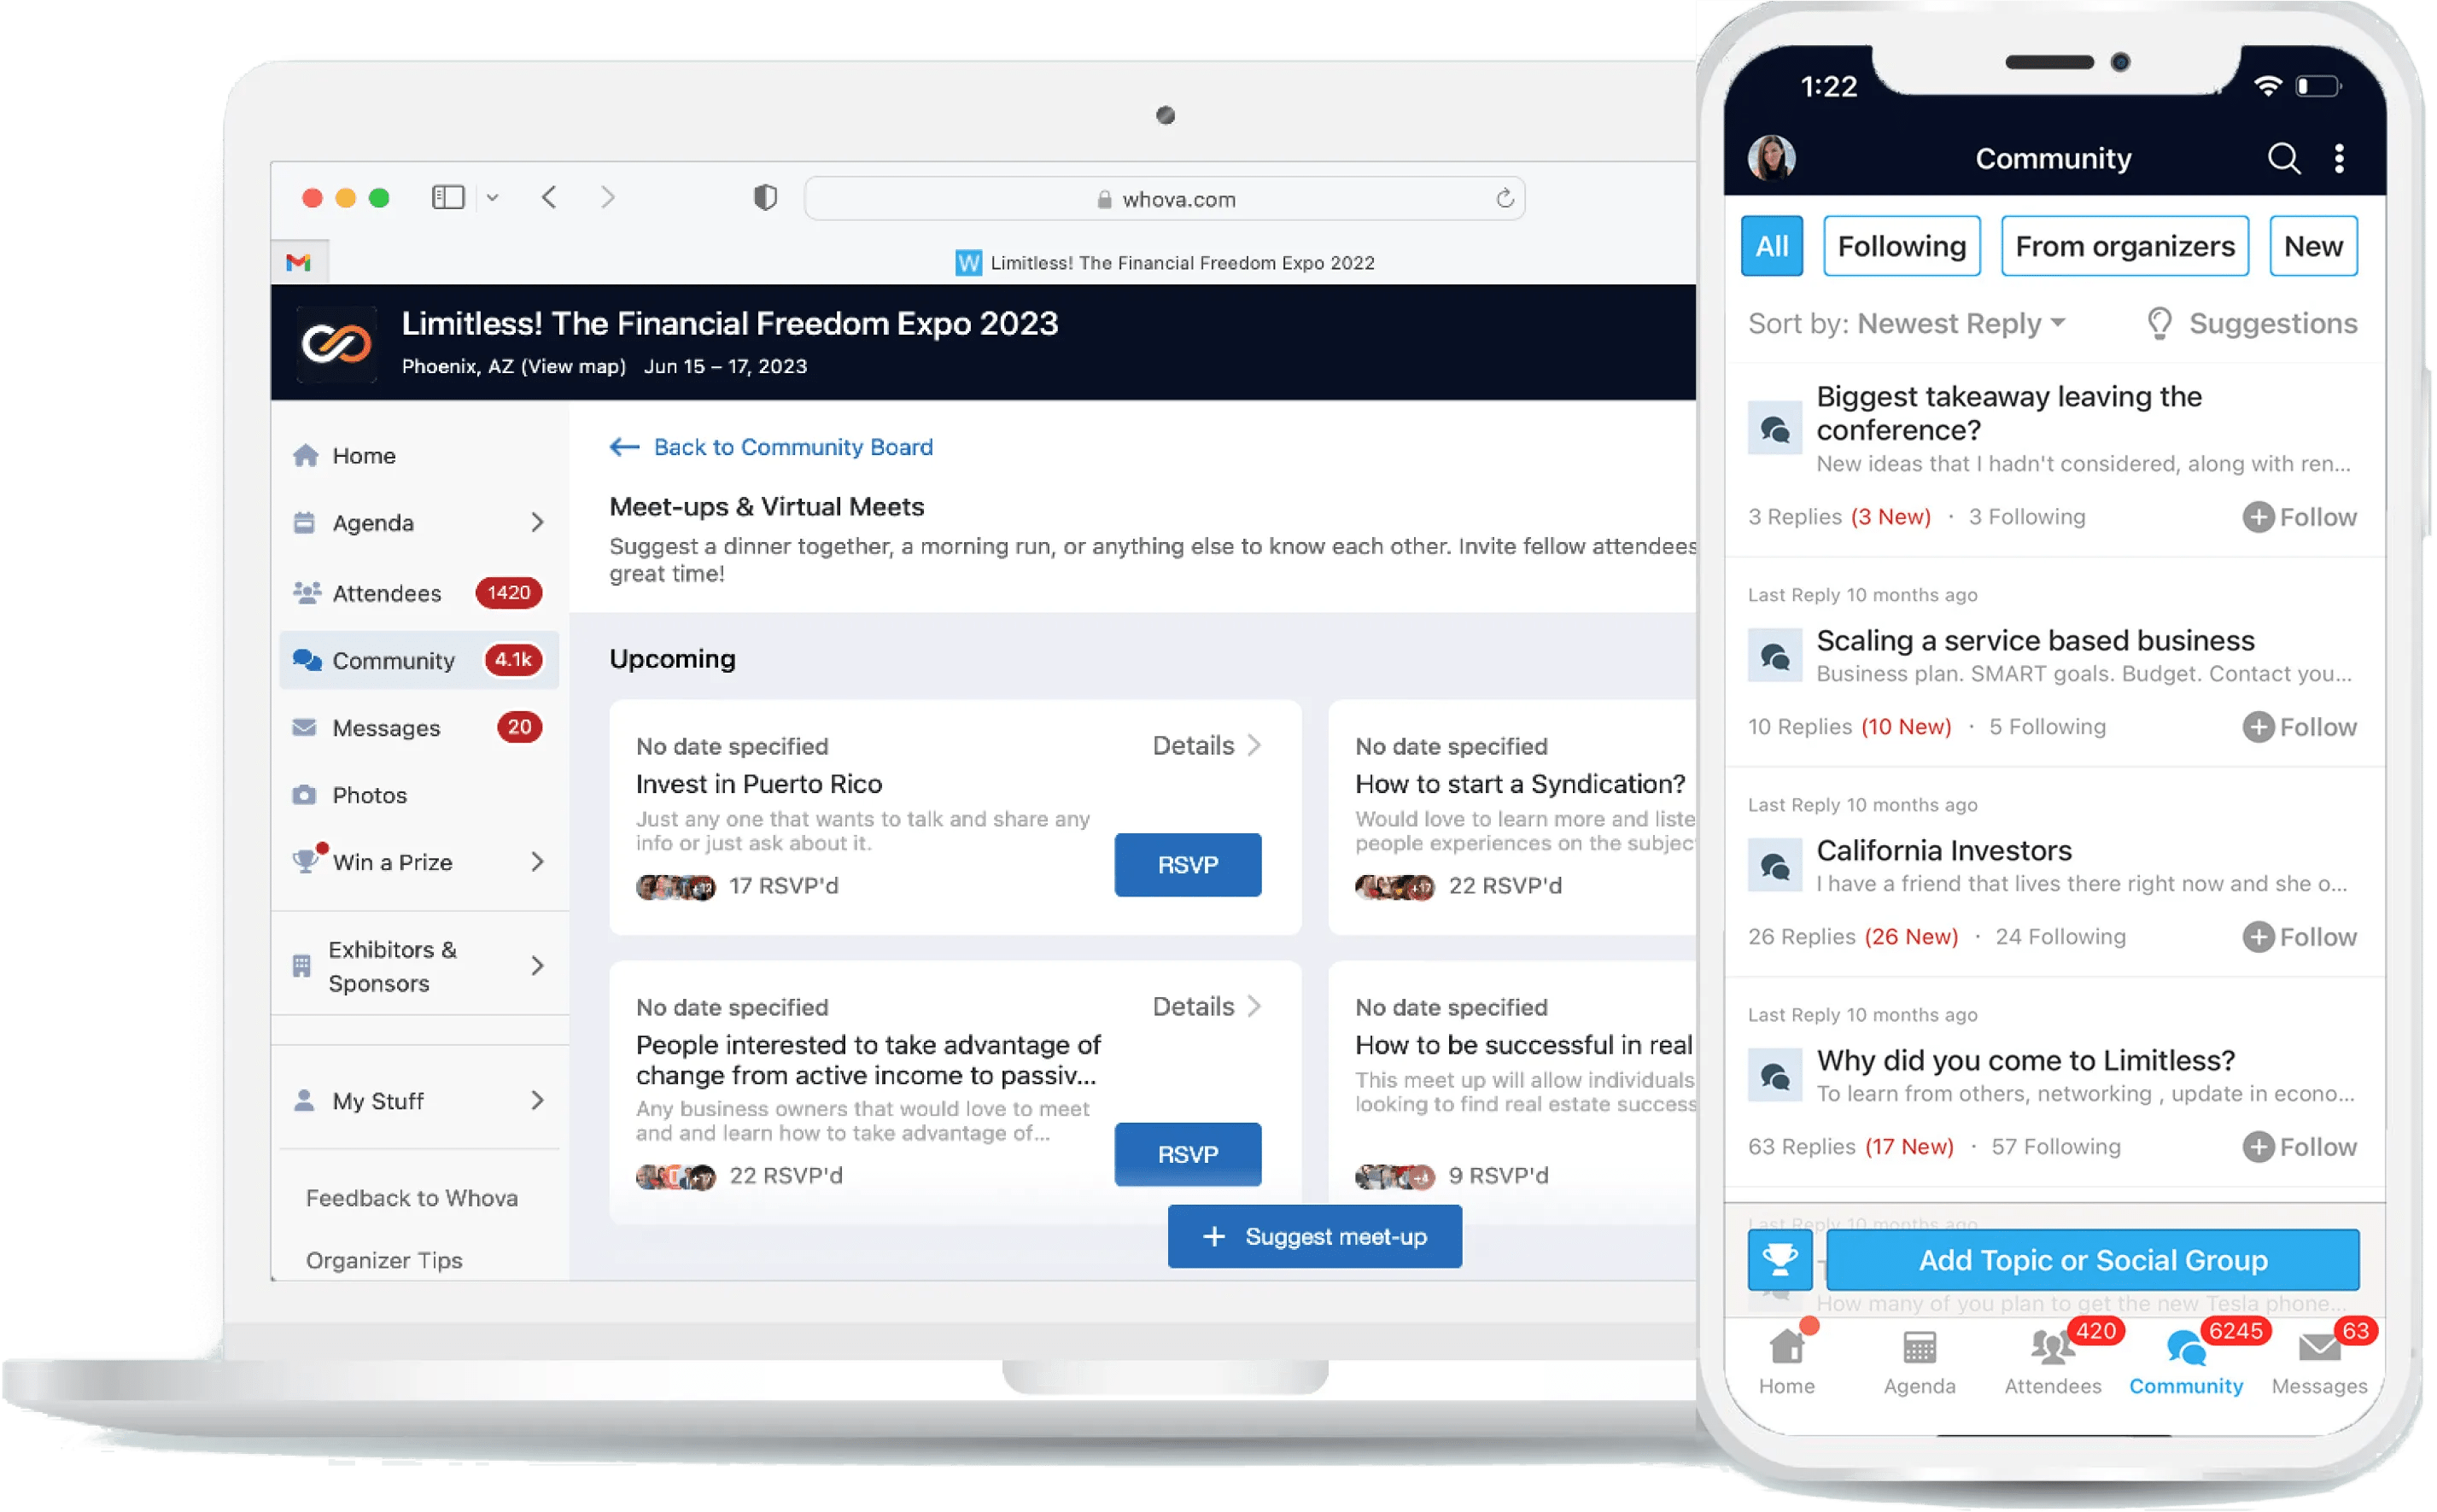The width and height of the screenshot is (2437, 1512).
Task: Open the Gmail pinned tab icon
Action: click(298, 262)
